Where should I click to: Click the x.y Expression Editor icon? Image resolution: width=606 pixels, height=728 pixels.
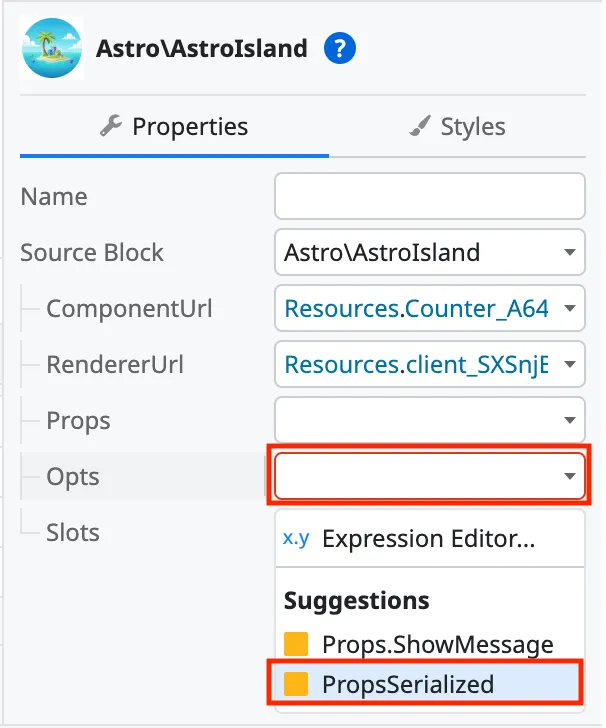[x=296, y=539]
